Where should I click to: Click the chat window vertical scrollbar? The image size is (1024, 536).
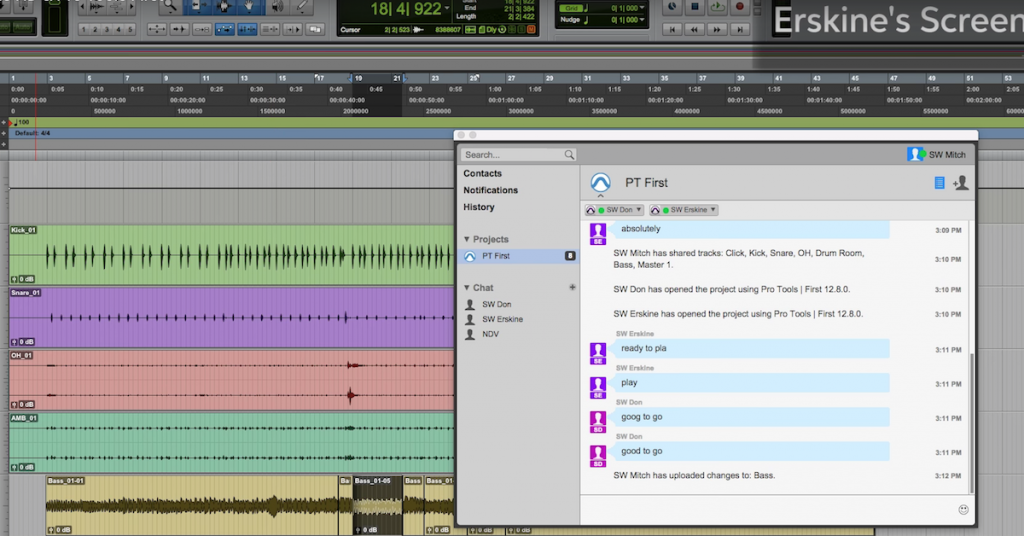click(972, 422)
